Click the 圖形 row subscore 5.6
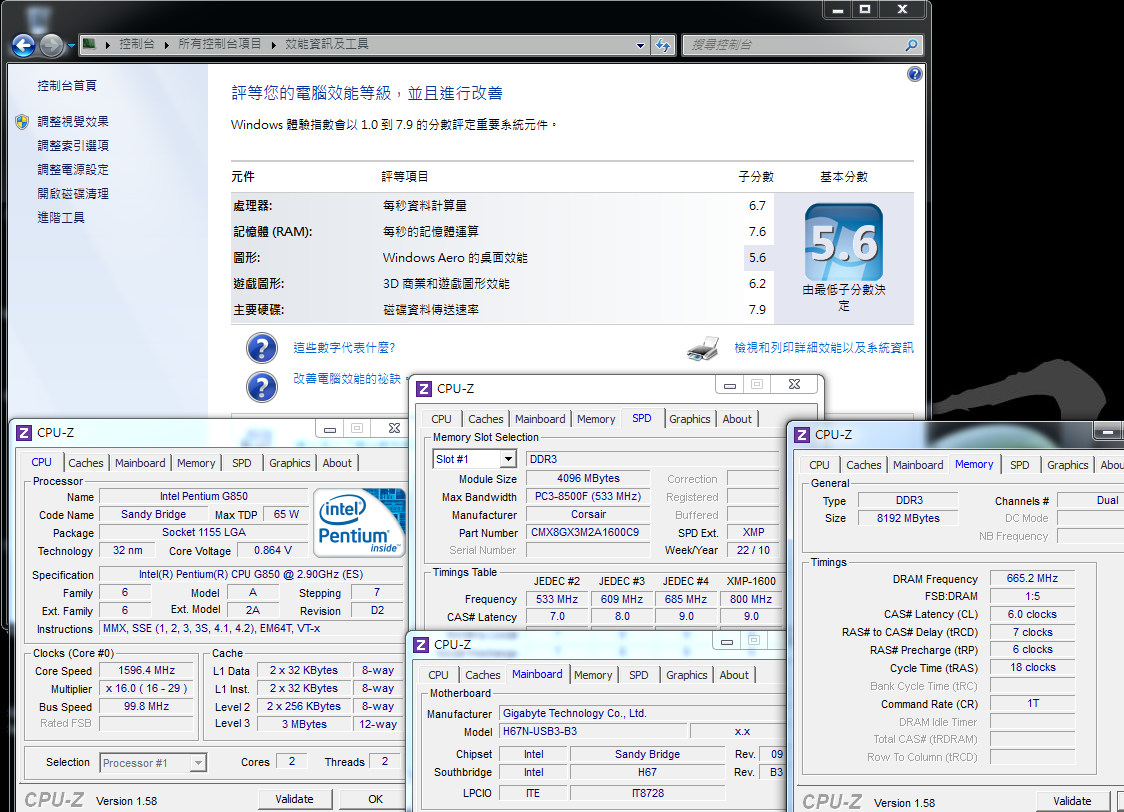Viewport: 1124px width, 812px height. pos(757,257)
